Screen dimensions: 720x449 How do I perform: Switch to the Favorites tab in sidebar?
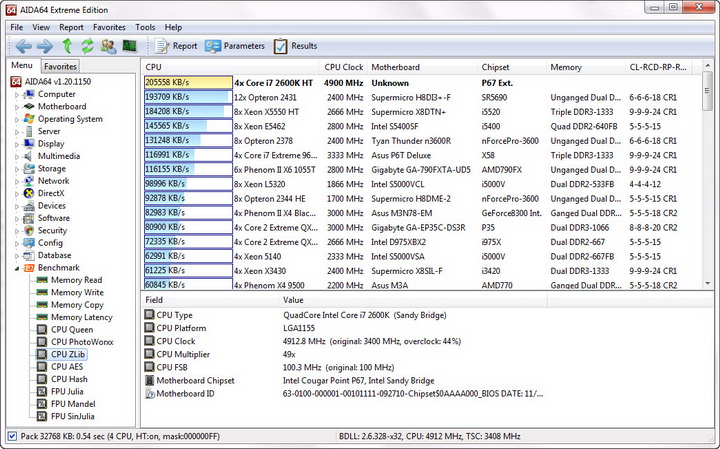(x=60, y=67)
